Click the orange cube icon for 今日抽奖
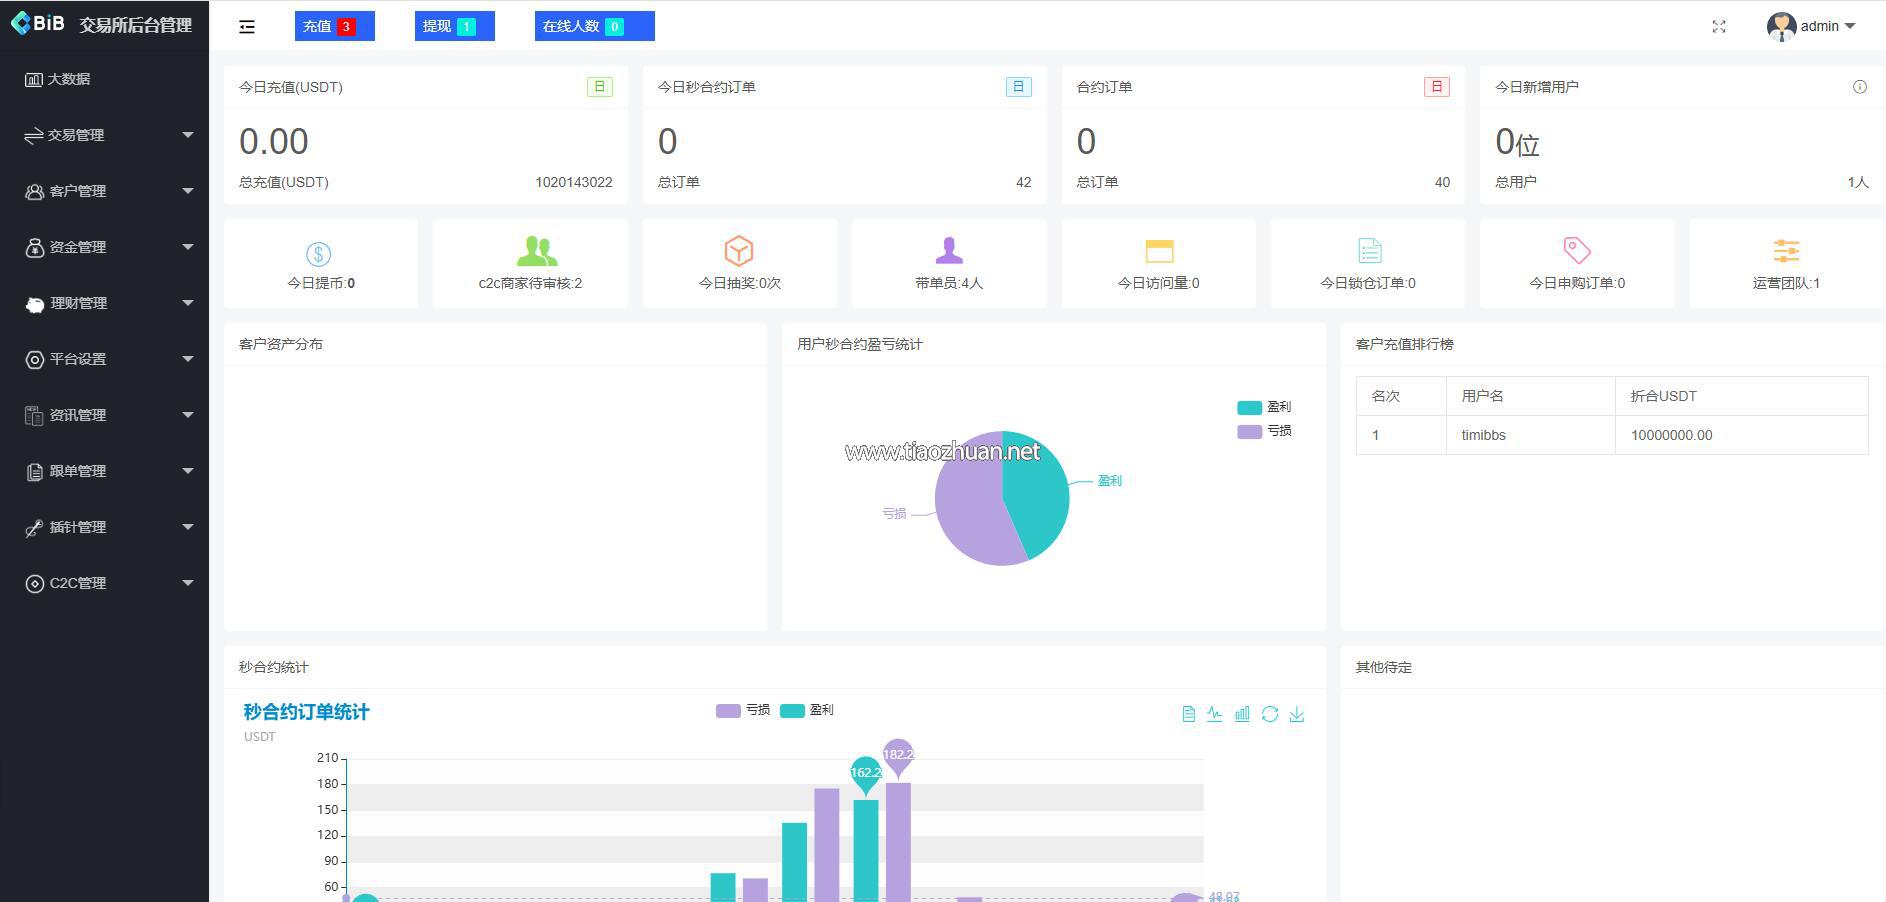The width and height of the screenshot is (1886, 902). click(x=739, y=250)
